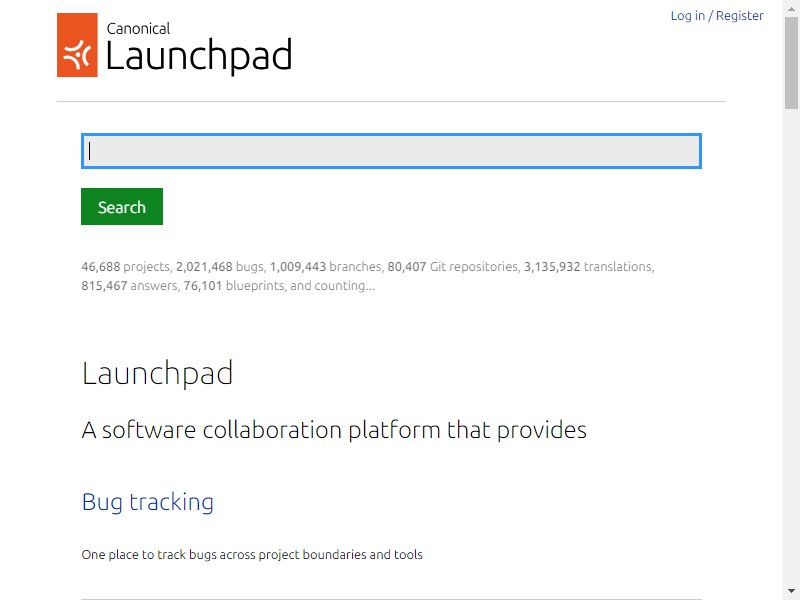Click the '46,688 projects' statistic text
Screen dimensions: 800x600
(126, 267)
